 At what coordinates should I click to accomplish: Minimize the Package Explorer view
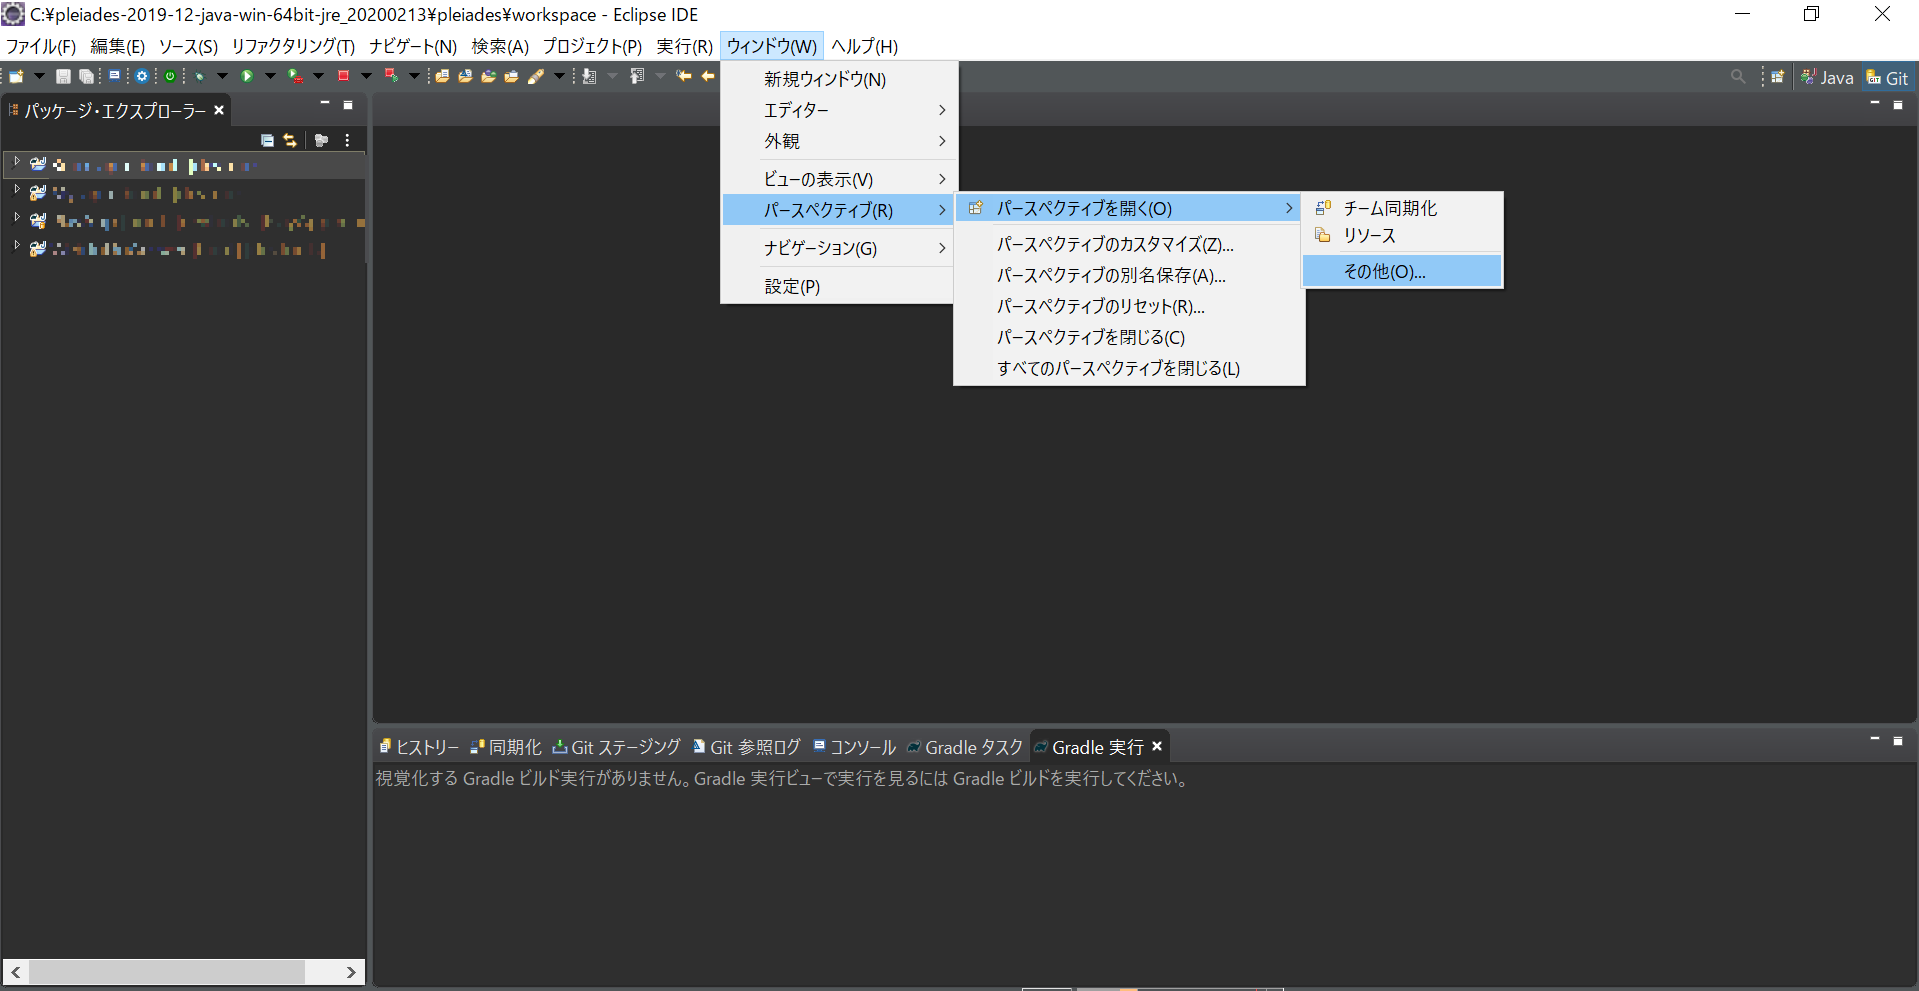(325, 103)
